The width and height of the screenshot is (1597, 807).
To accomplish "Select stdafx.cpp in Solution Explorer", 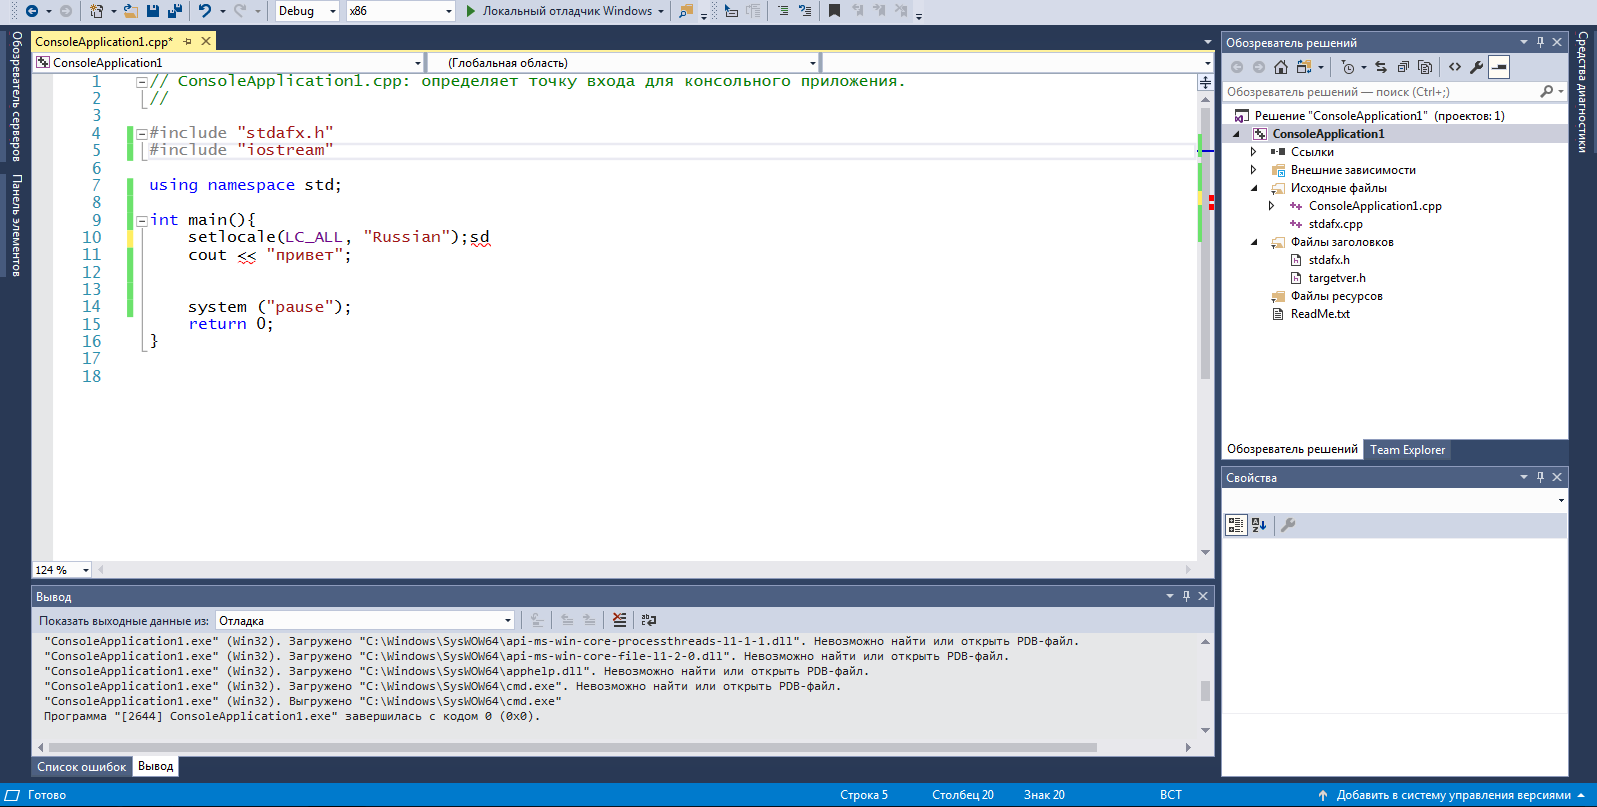I will pos(1335,224).
